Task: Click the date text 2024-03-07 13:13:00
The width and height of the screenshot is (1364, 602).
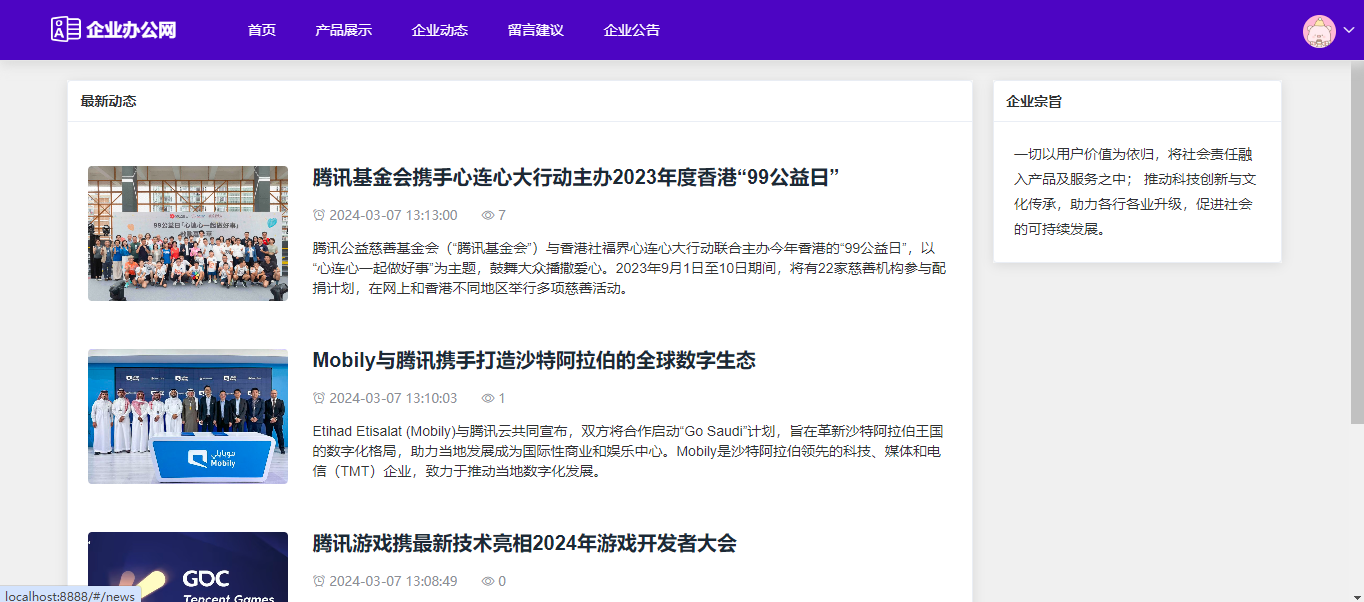Action: pos(393,215)
